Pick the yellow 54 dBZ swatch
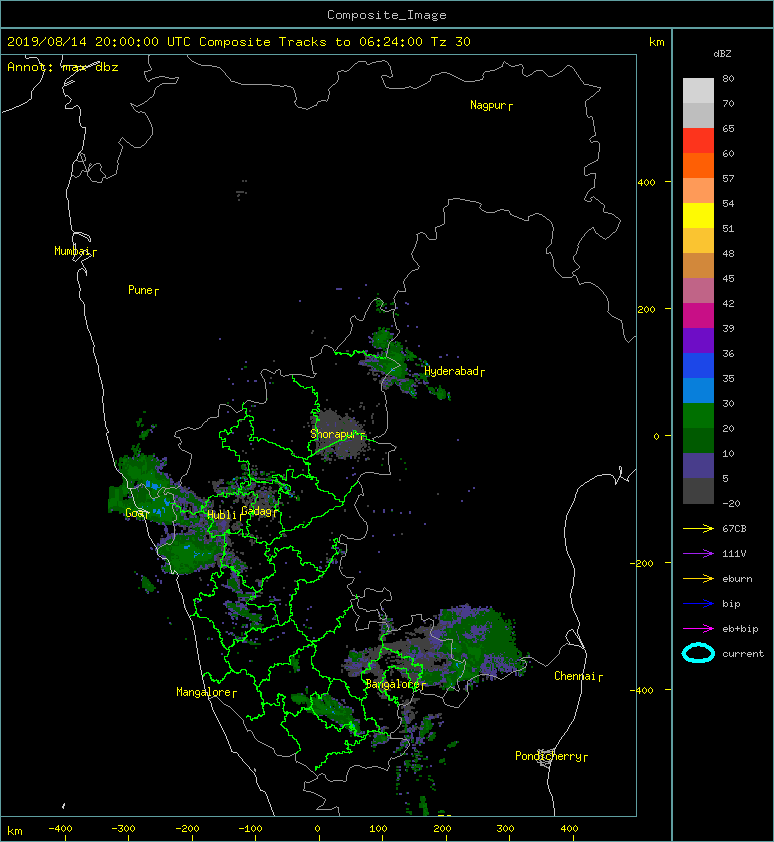The width and height of the screenshot is (774, 842). point(698,215)
